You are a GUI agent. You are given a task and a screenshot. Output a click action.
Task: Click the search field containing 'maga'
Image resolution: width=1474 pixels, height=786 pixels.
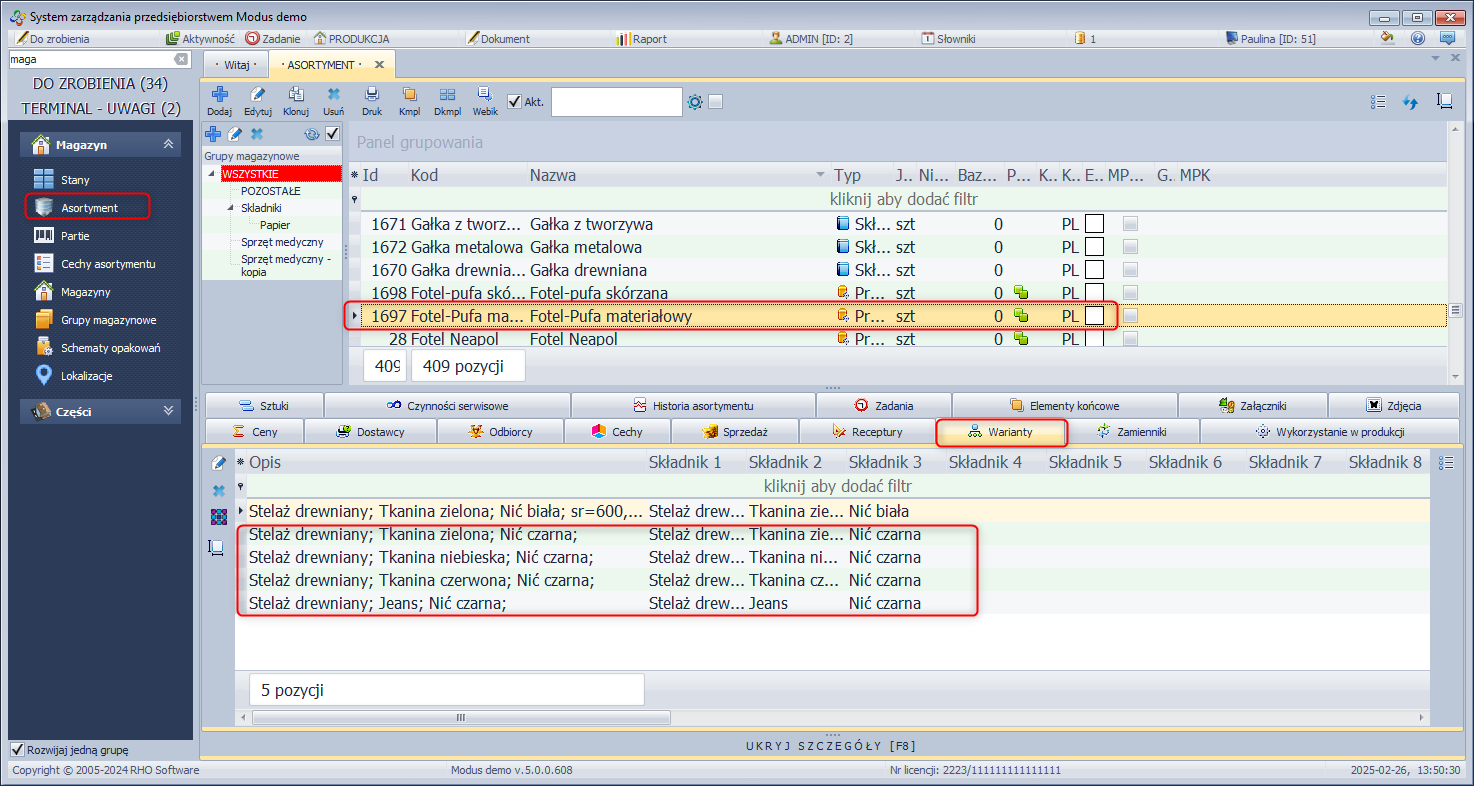90,60
